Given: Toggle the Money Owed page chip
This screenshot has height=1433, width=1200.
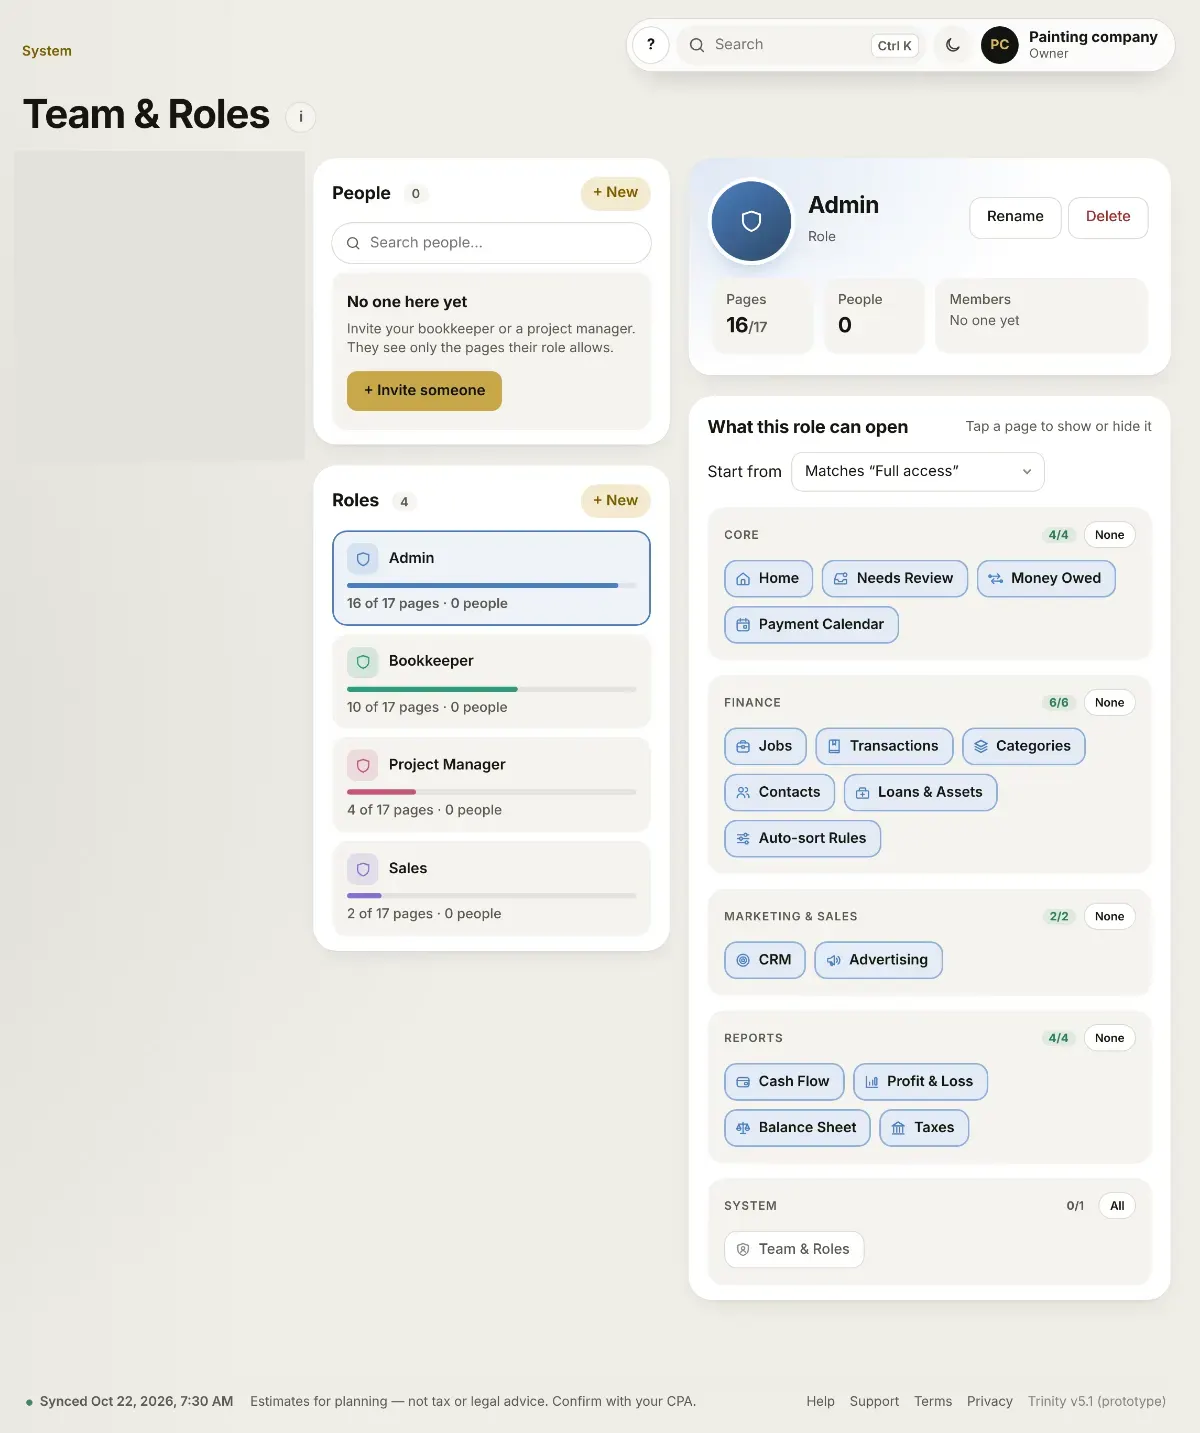Looking at the screenshot, I should point(1046,578).
